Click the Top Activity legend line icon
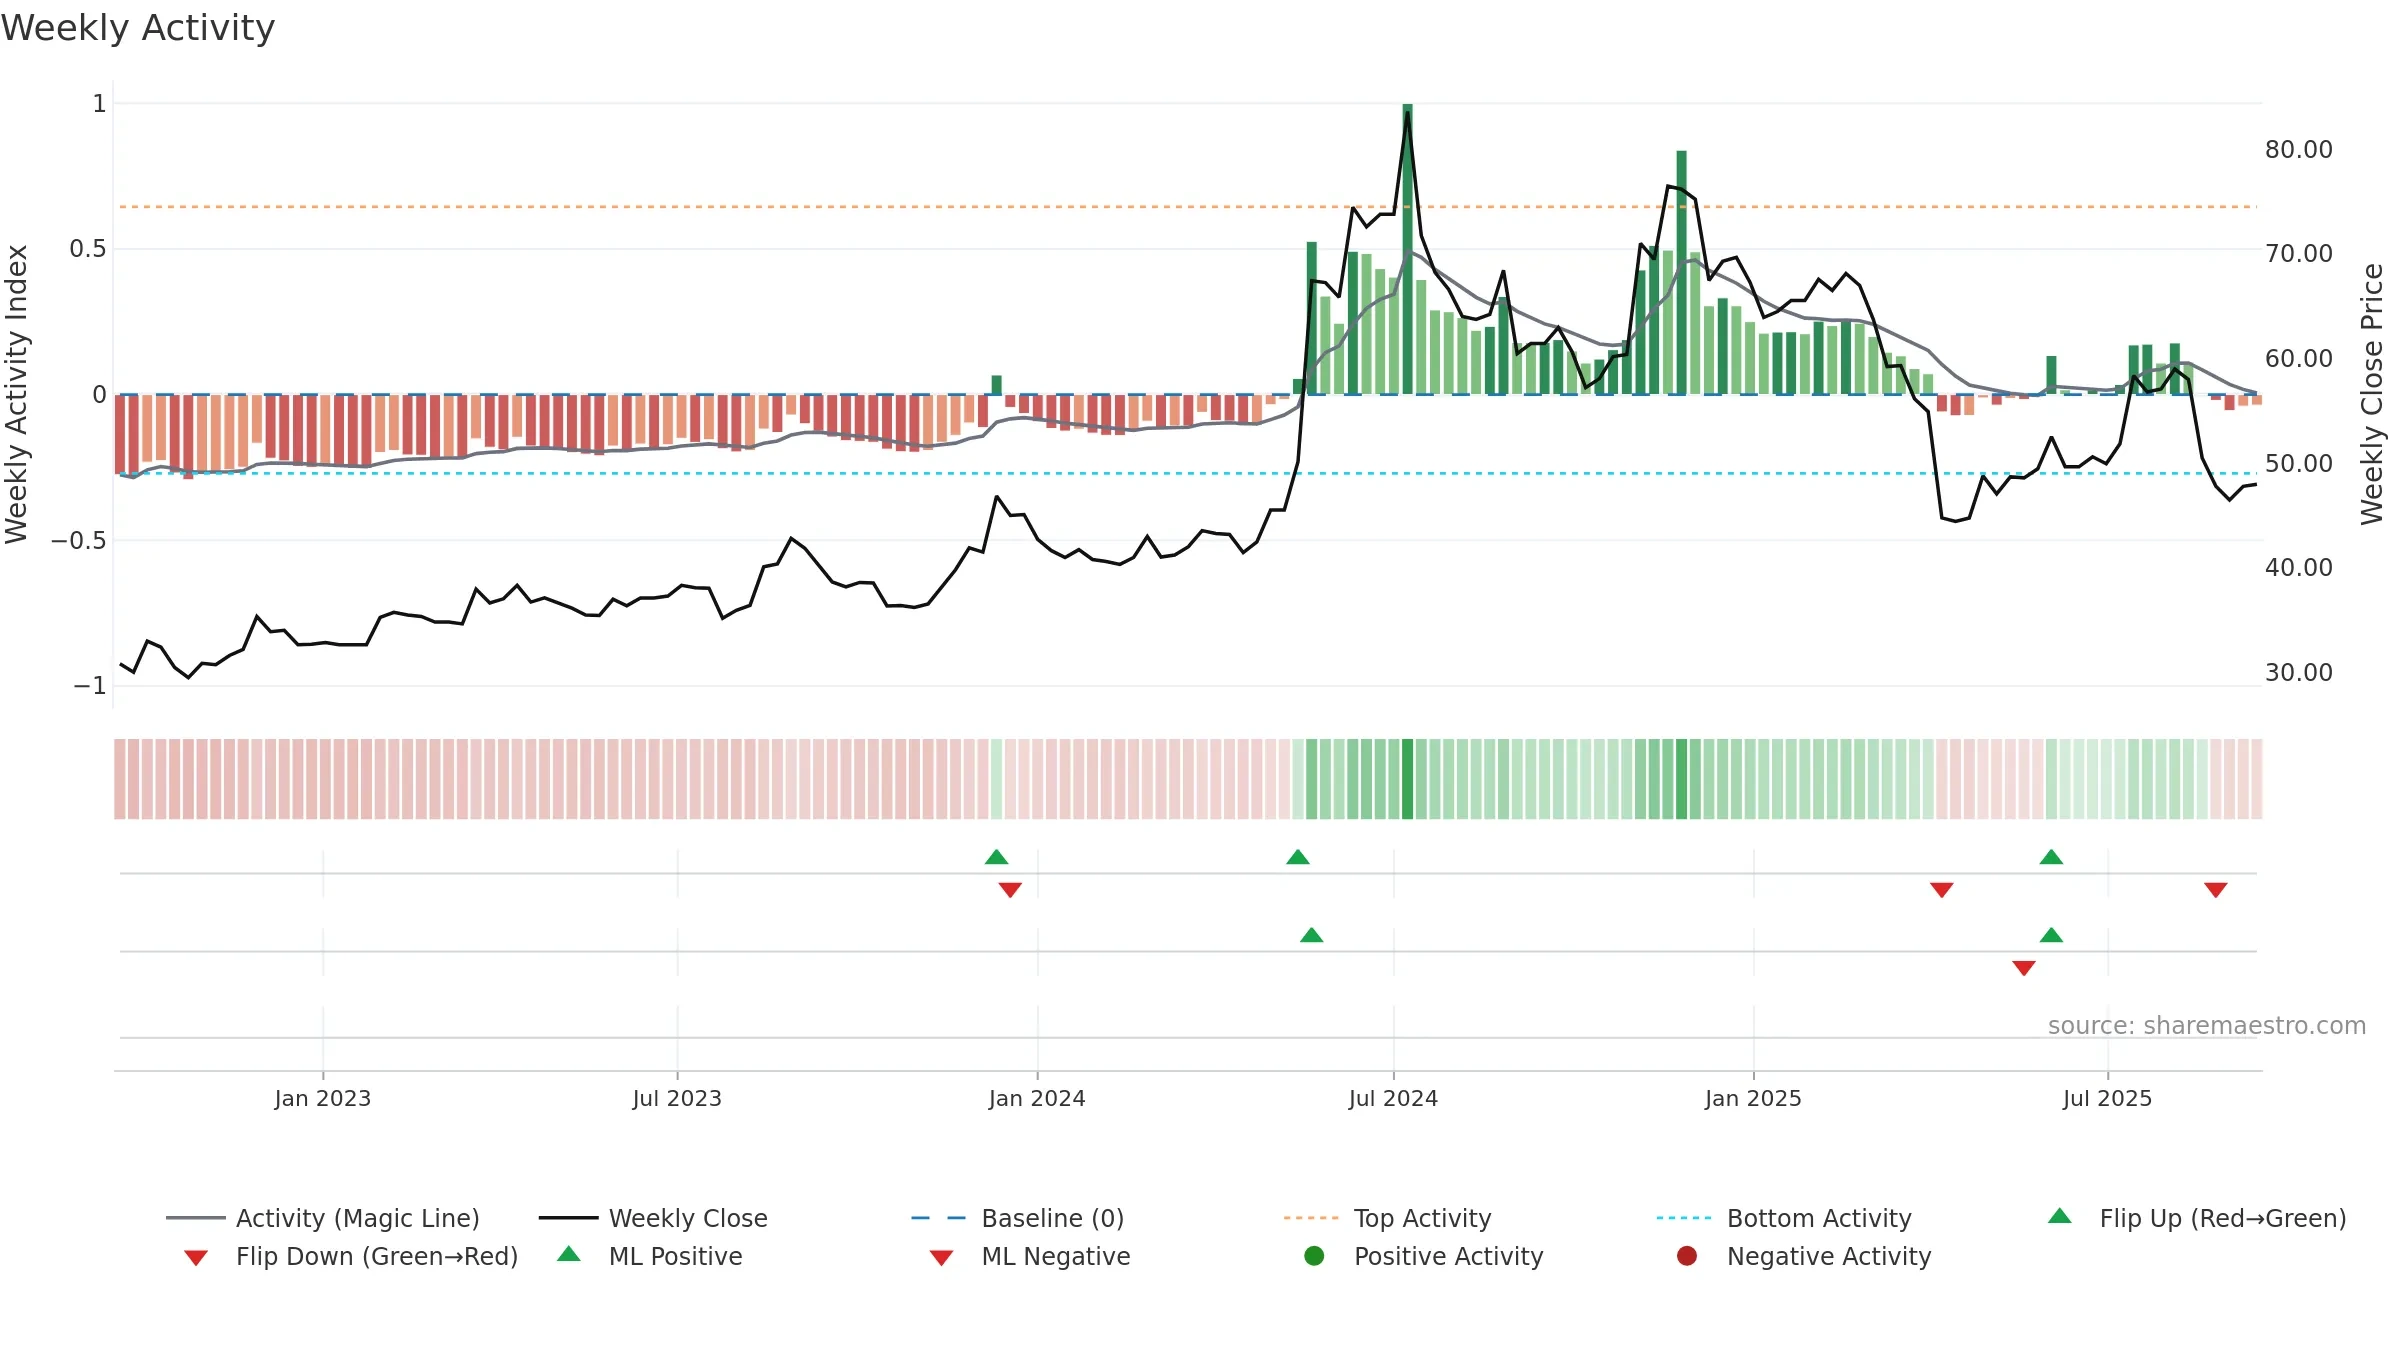The image size is (2400, 1350). point(1311,1218)
